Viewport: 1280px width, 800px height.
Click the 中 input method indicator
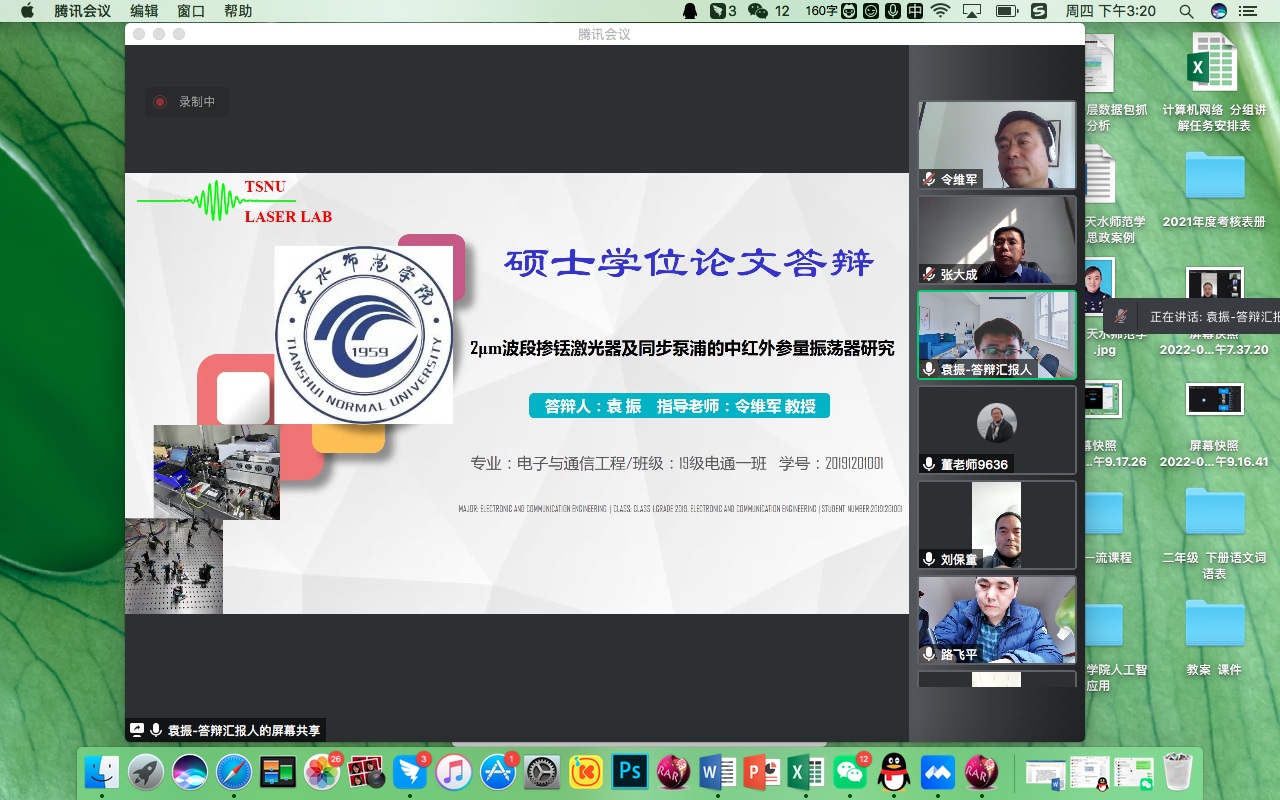click(915, 11)
